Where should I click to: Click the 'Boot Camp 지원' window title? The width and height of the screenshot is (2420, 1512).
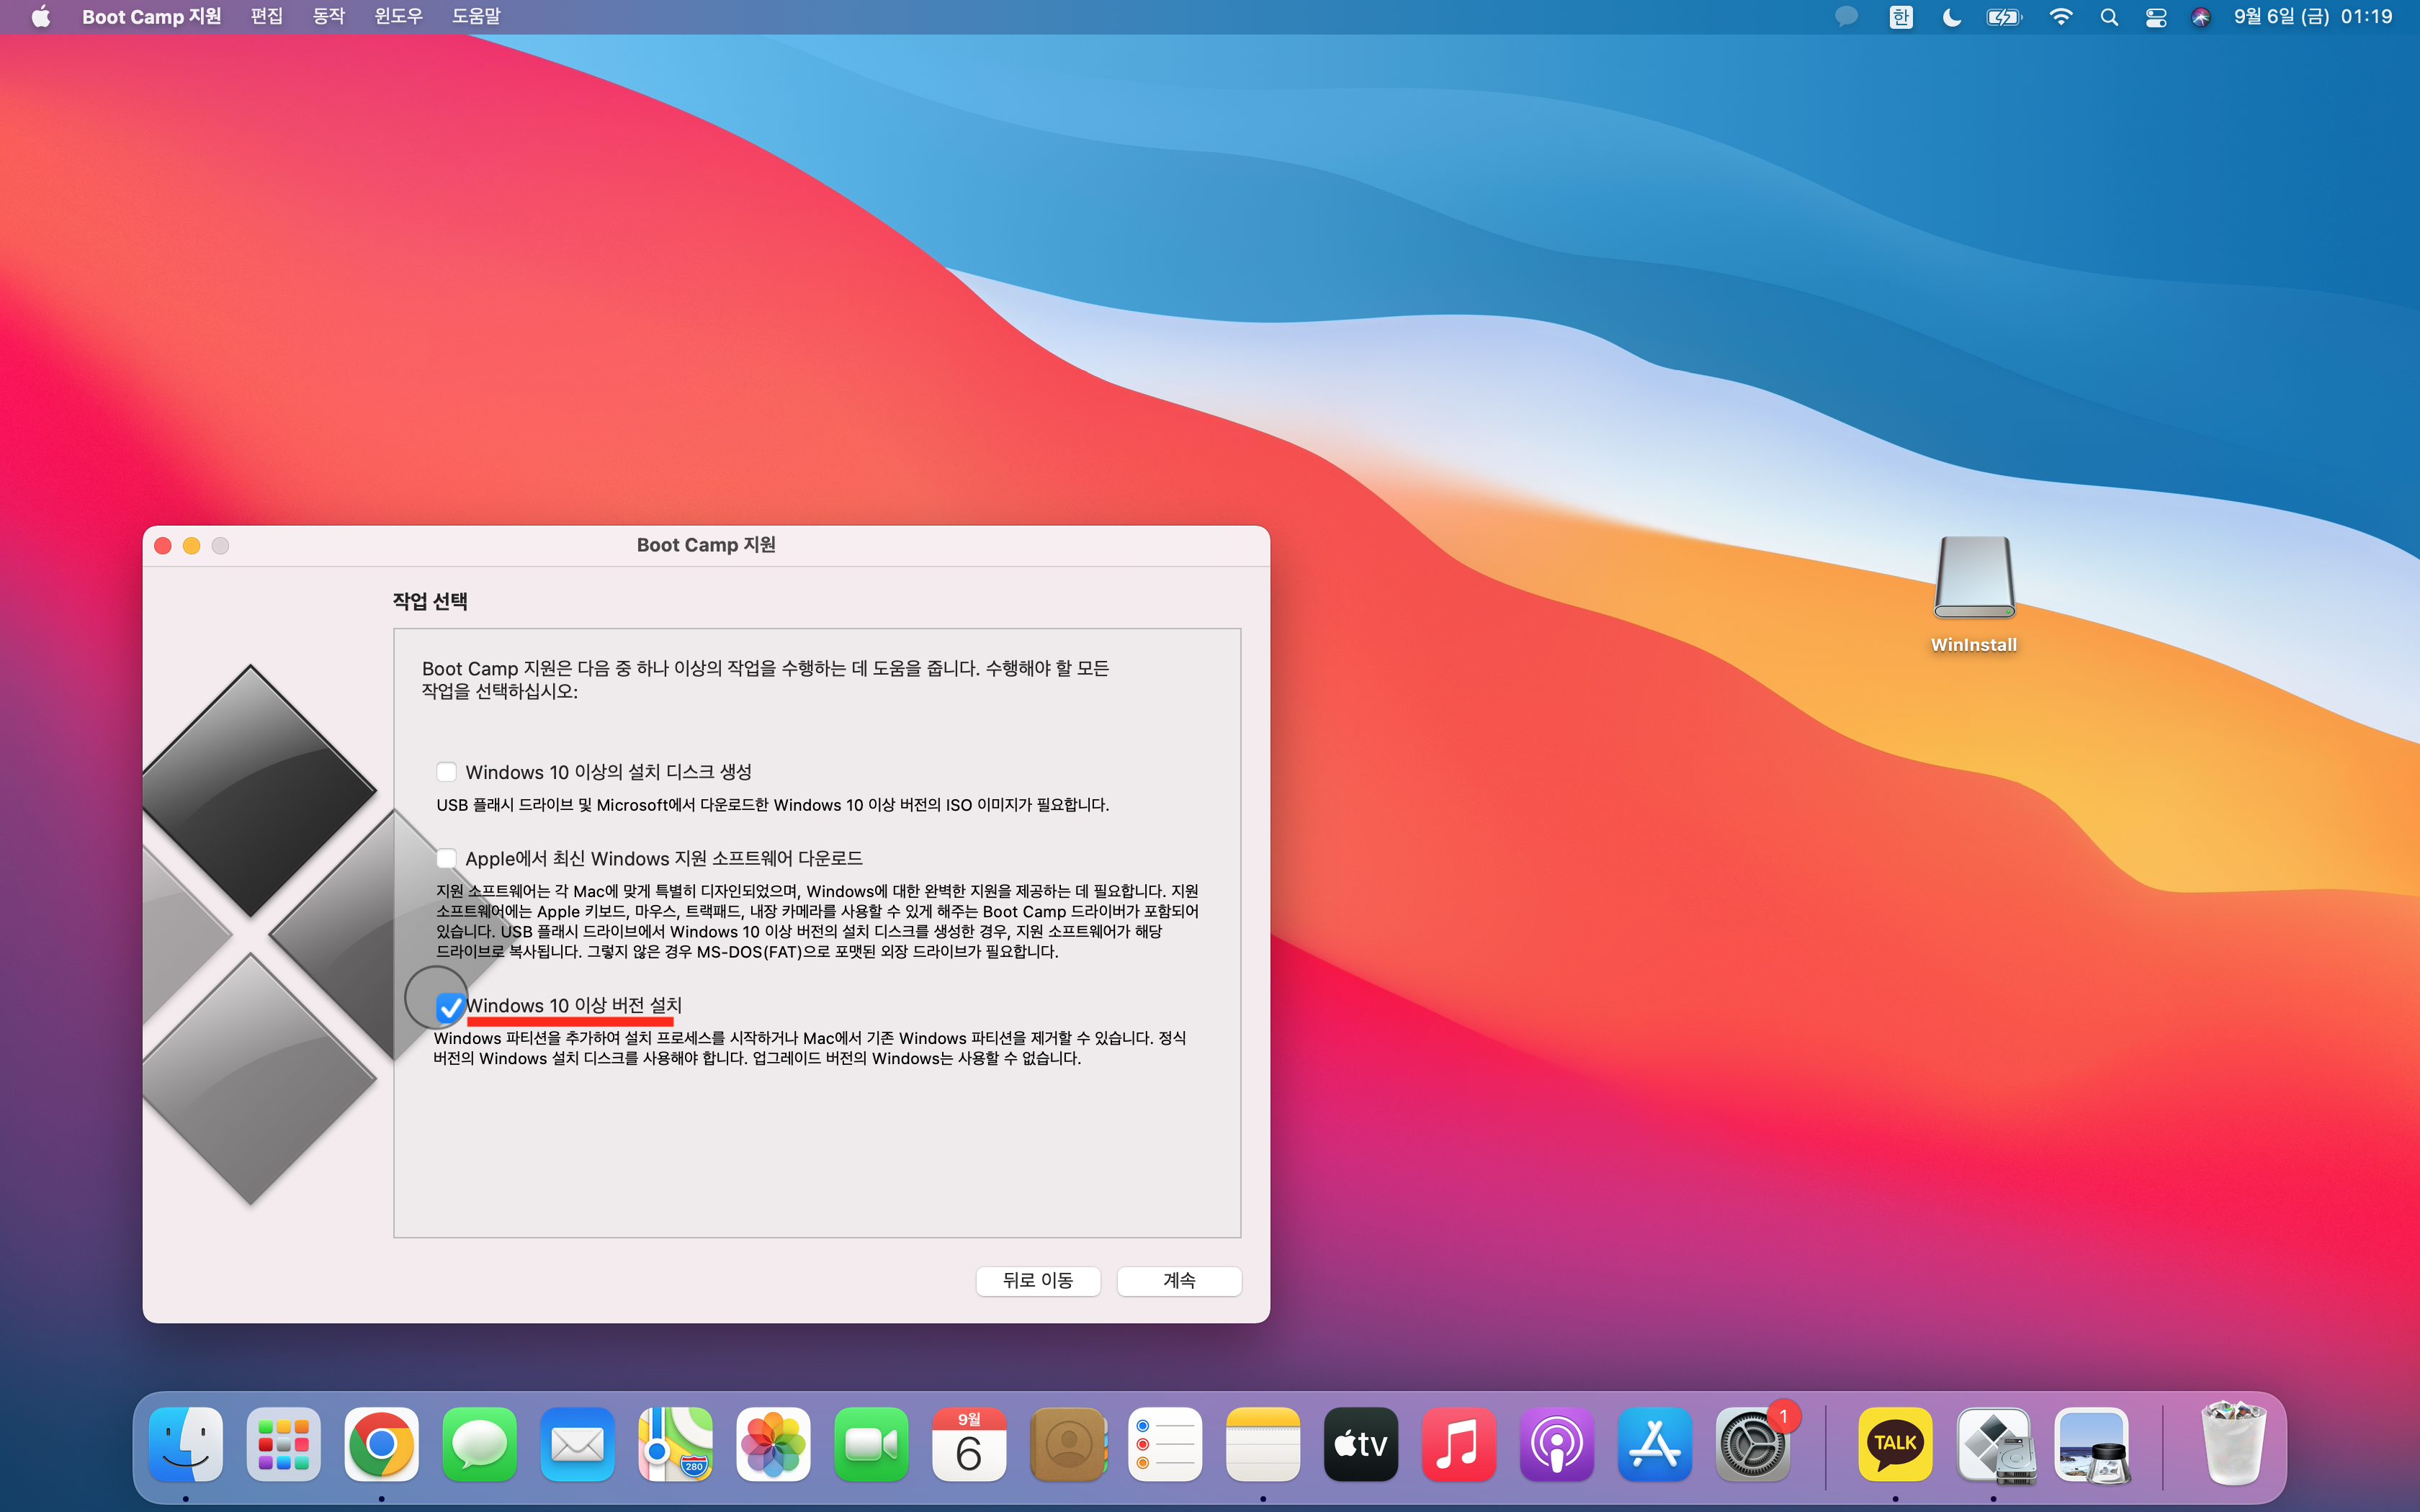pos(706,545)
